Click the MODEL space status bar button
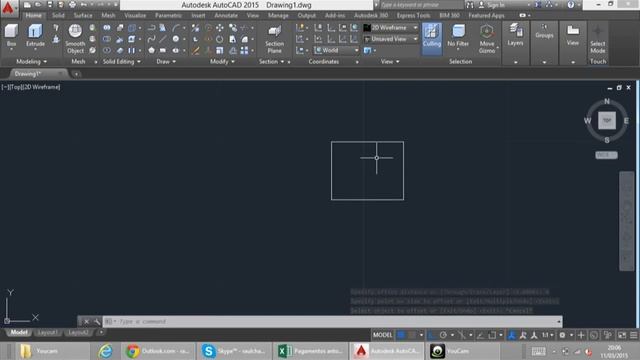The image size is (640, 360). 382,335
